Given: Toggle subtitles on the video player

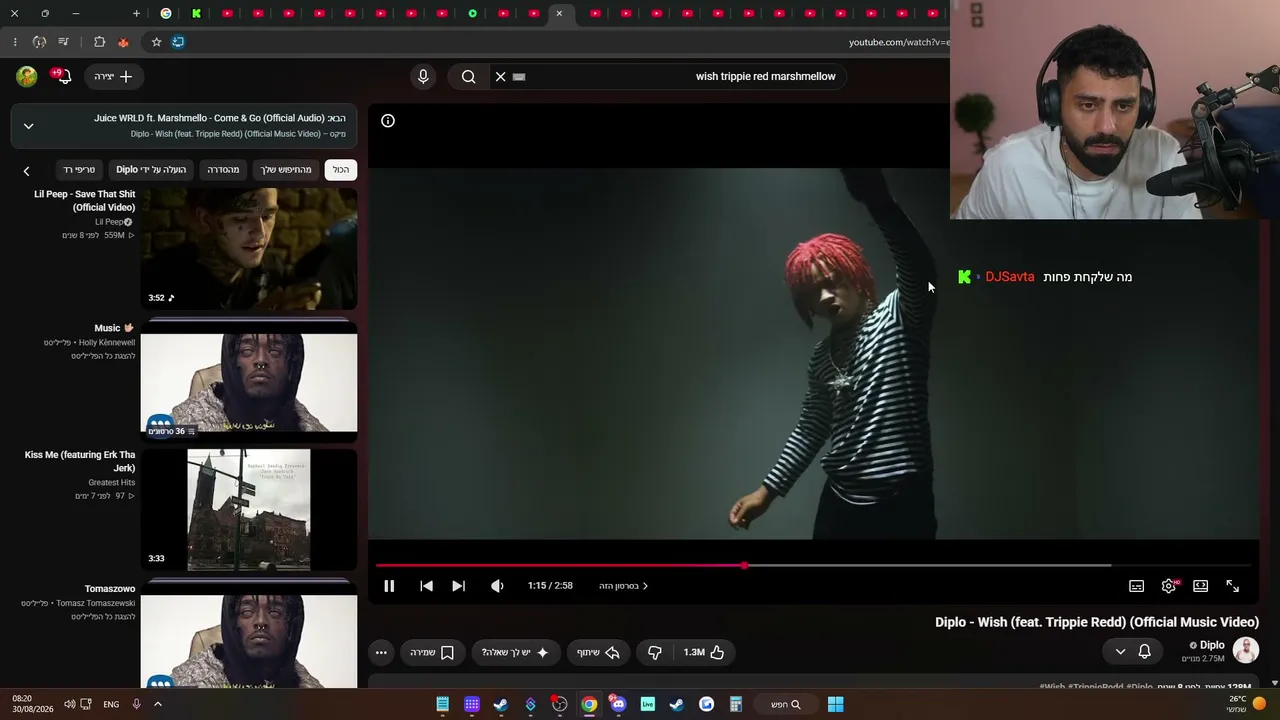Looking at the screenshot, I should click(1136, 586).
